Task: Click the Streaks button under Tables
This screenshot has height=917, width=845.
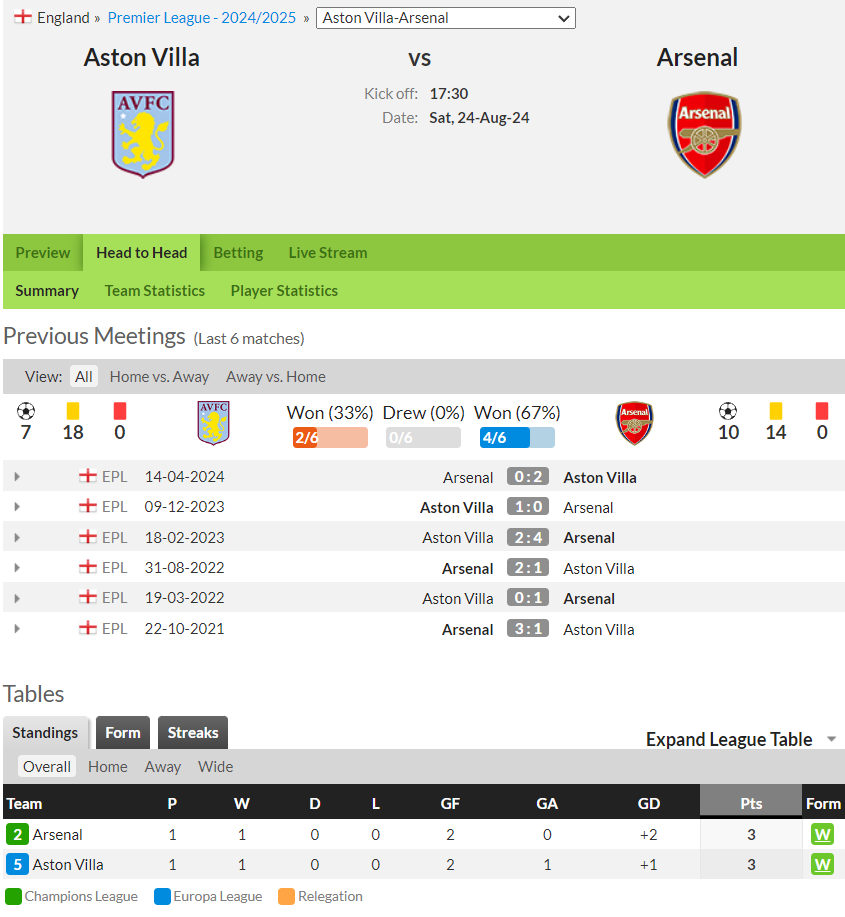Action: point(193,733)
